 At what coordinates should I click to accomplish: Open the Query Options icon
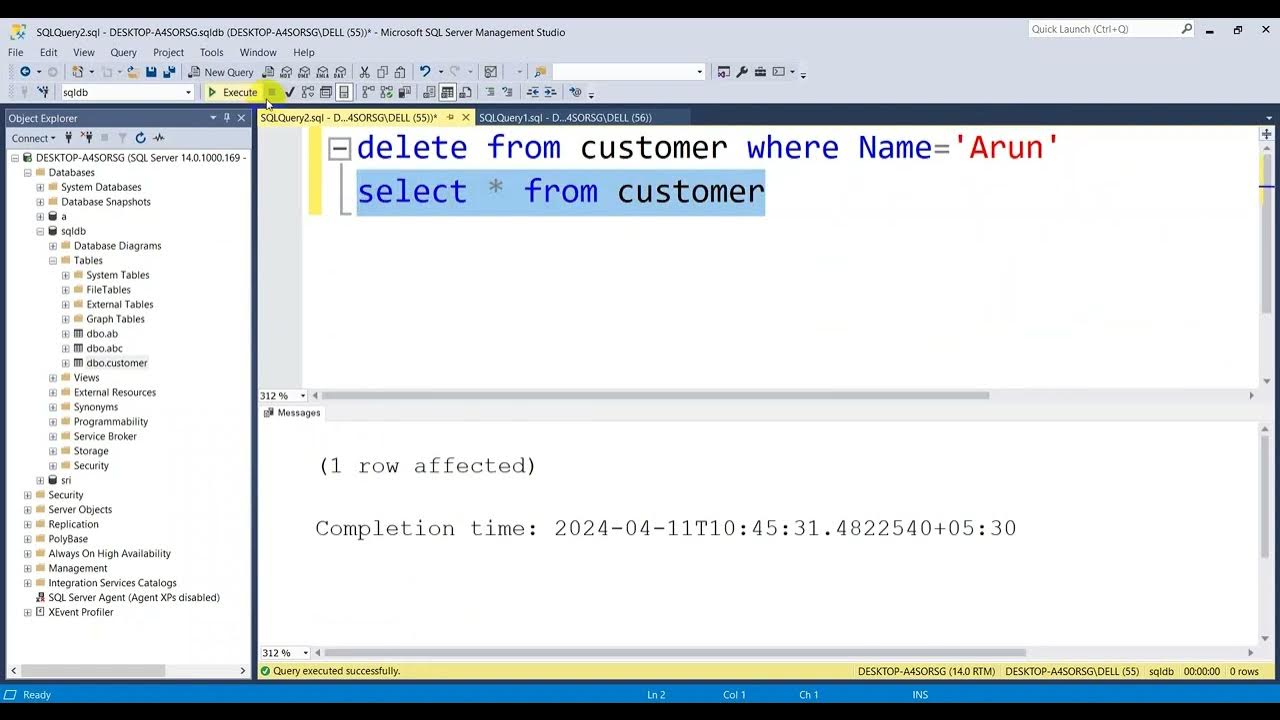tap(325, 92)
